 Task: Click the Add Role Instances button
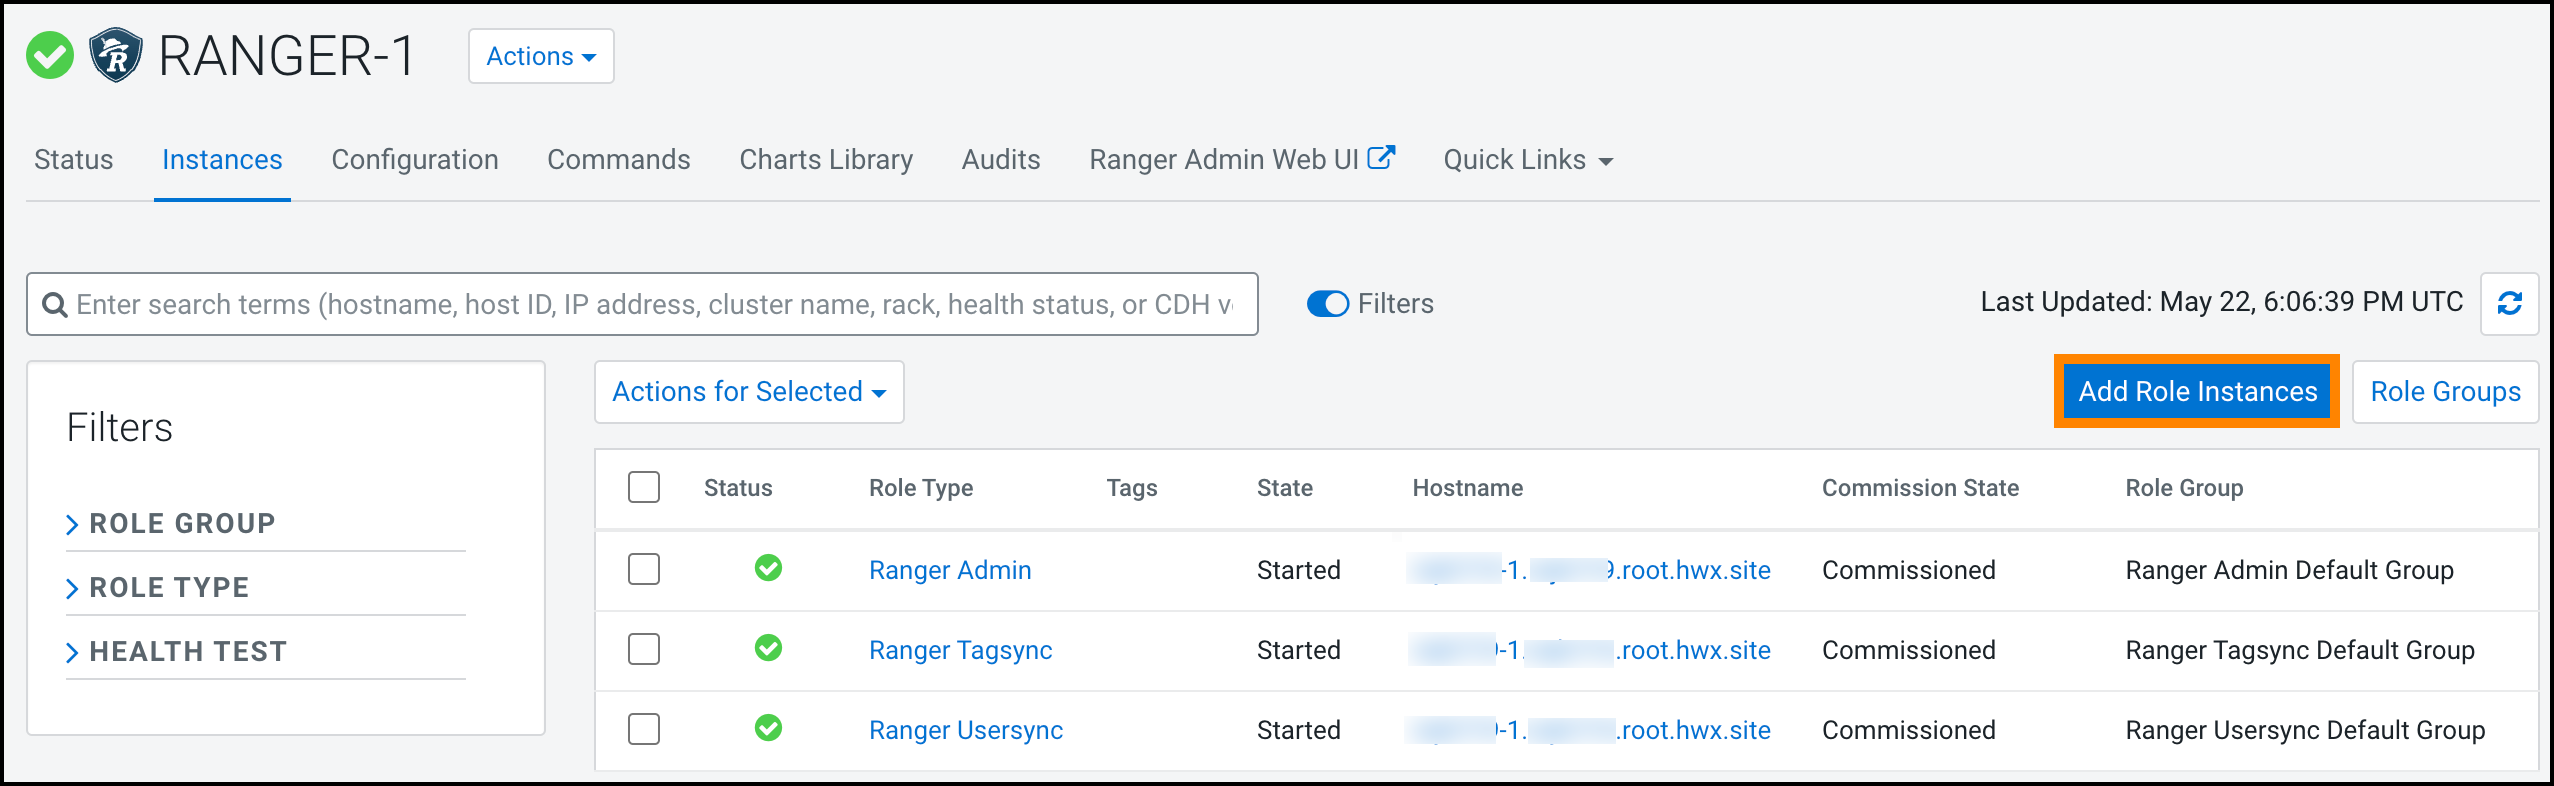pos(2197,392)
